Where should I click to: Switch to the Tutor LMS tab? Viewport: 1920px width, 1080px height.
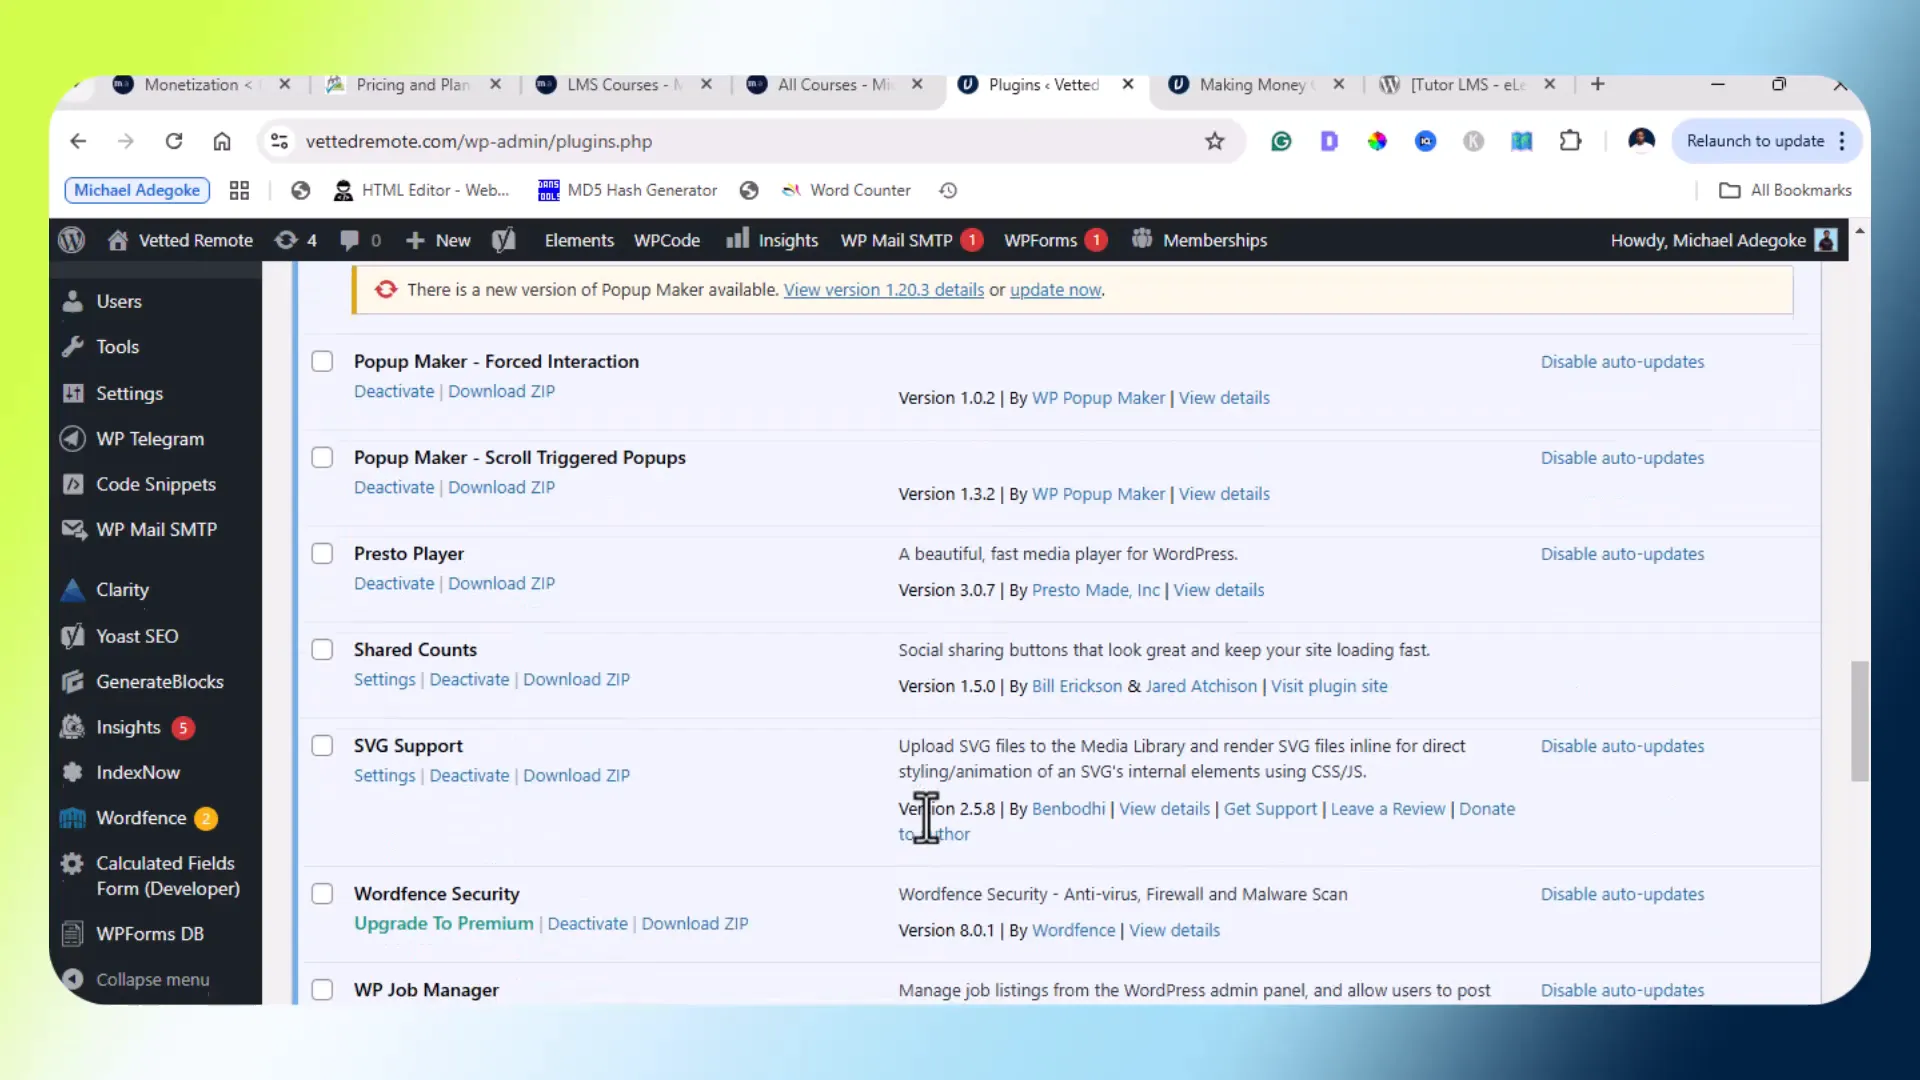[1468, 85]
